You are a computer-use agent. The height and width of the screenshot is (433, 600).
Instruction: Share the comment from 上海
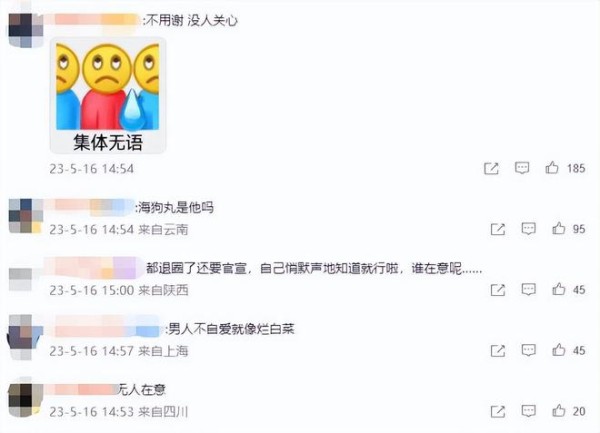(x=498, y=351)
